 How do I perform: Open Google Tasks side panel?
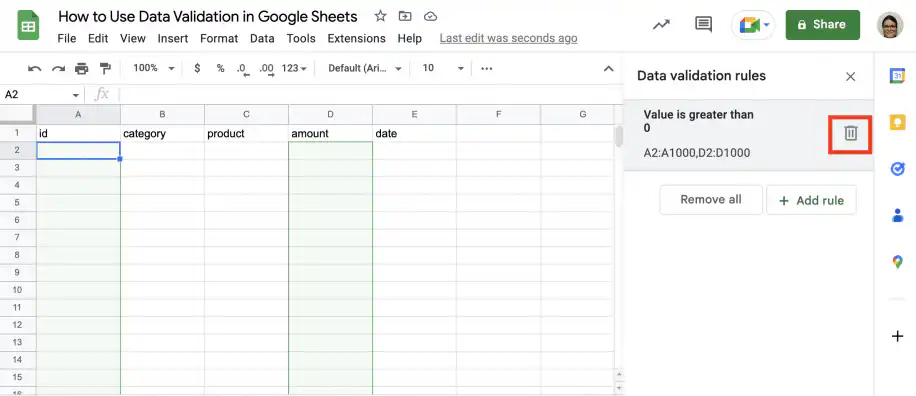coord(897,169)
